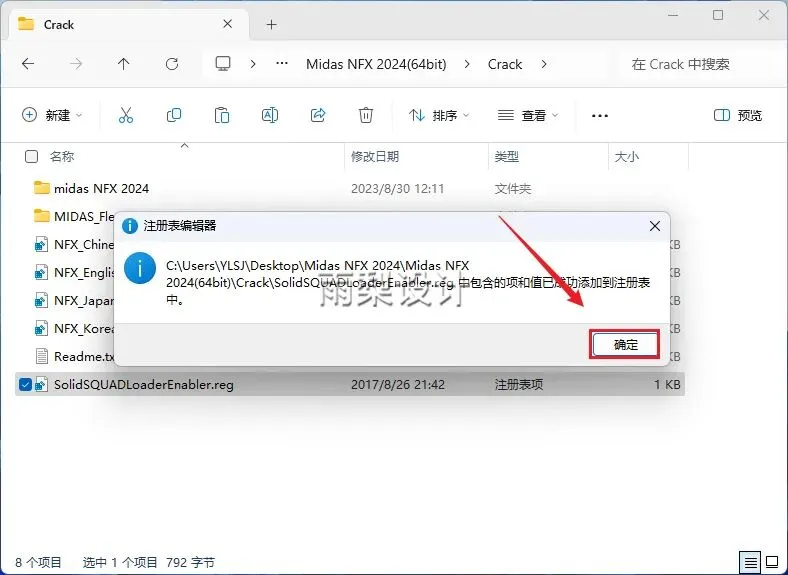Sort by the 类型 column header
The width and height of the screenshot is (788, 575).
click(507, 156)
